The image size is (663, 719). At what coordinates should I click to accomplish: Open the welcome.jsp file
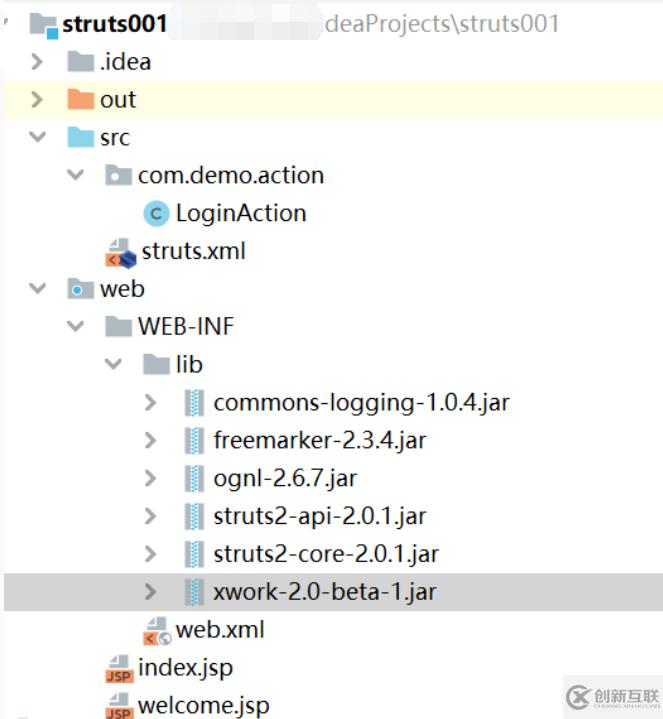[204, 706]
